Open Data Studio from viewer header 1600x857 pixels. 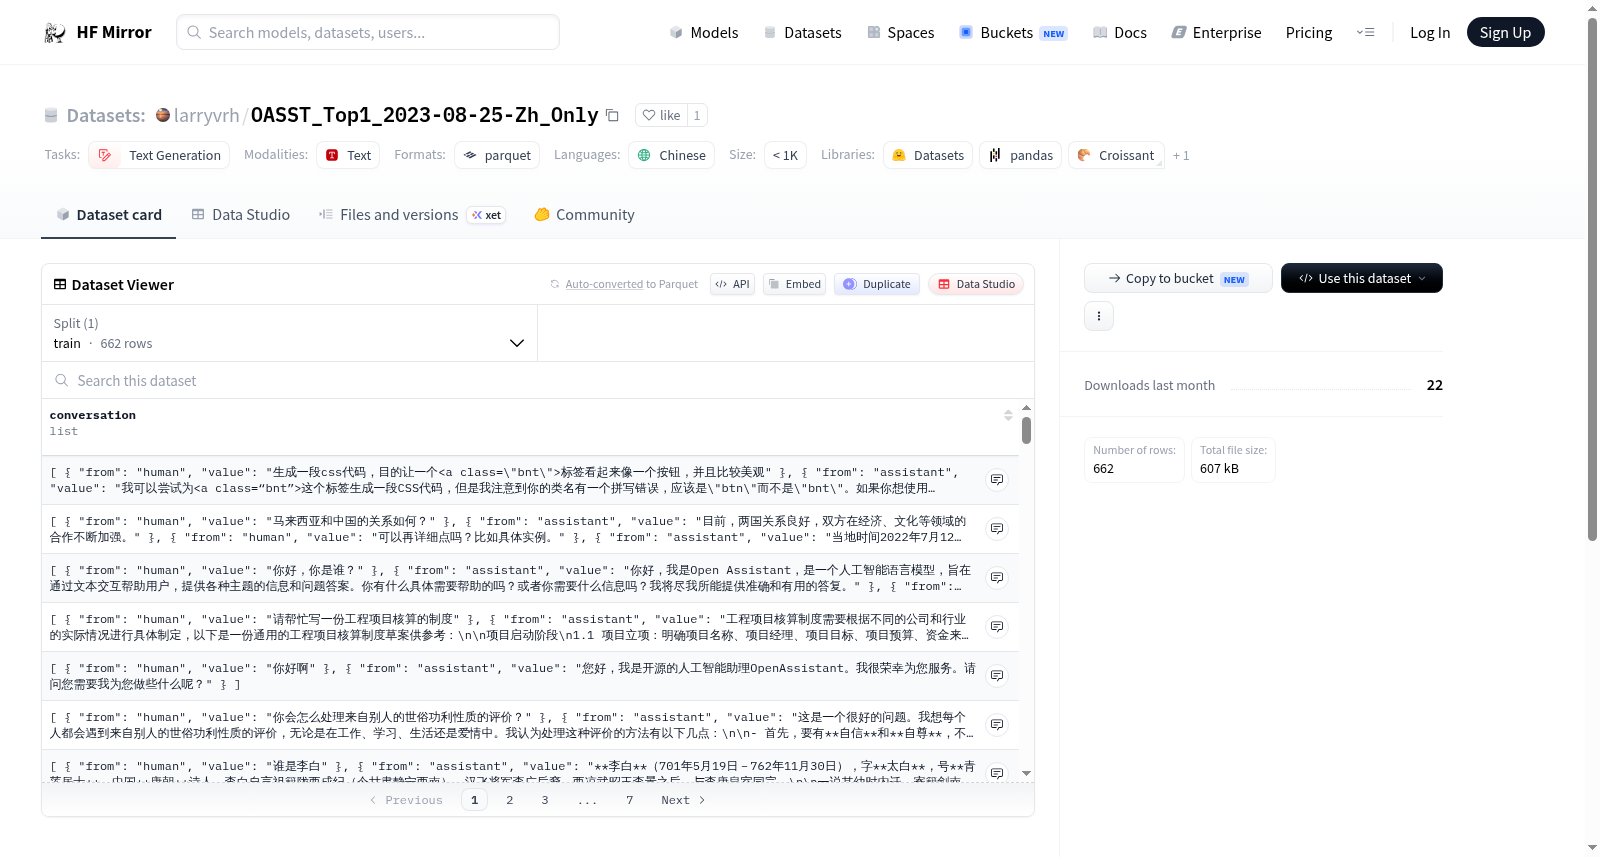tap(975, 284)
